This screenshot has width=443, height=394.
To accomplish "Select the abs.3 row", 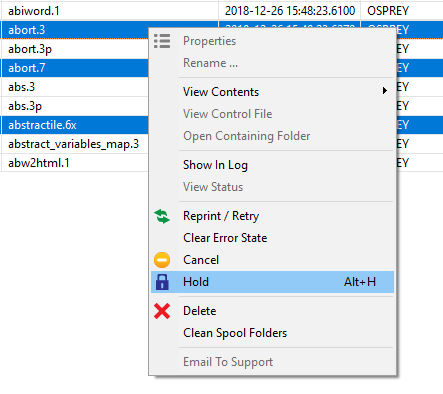I will (x=74, y=87).
